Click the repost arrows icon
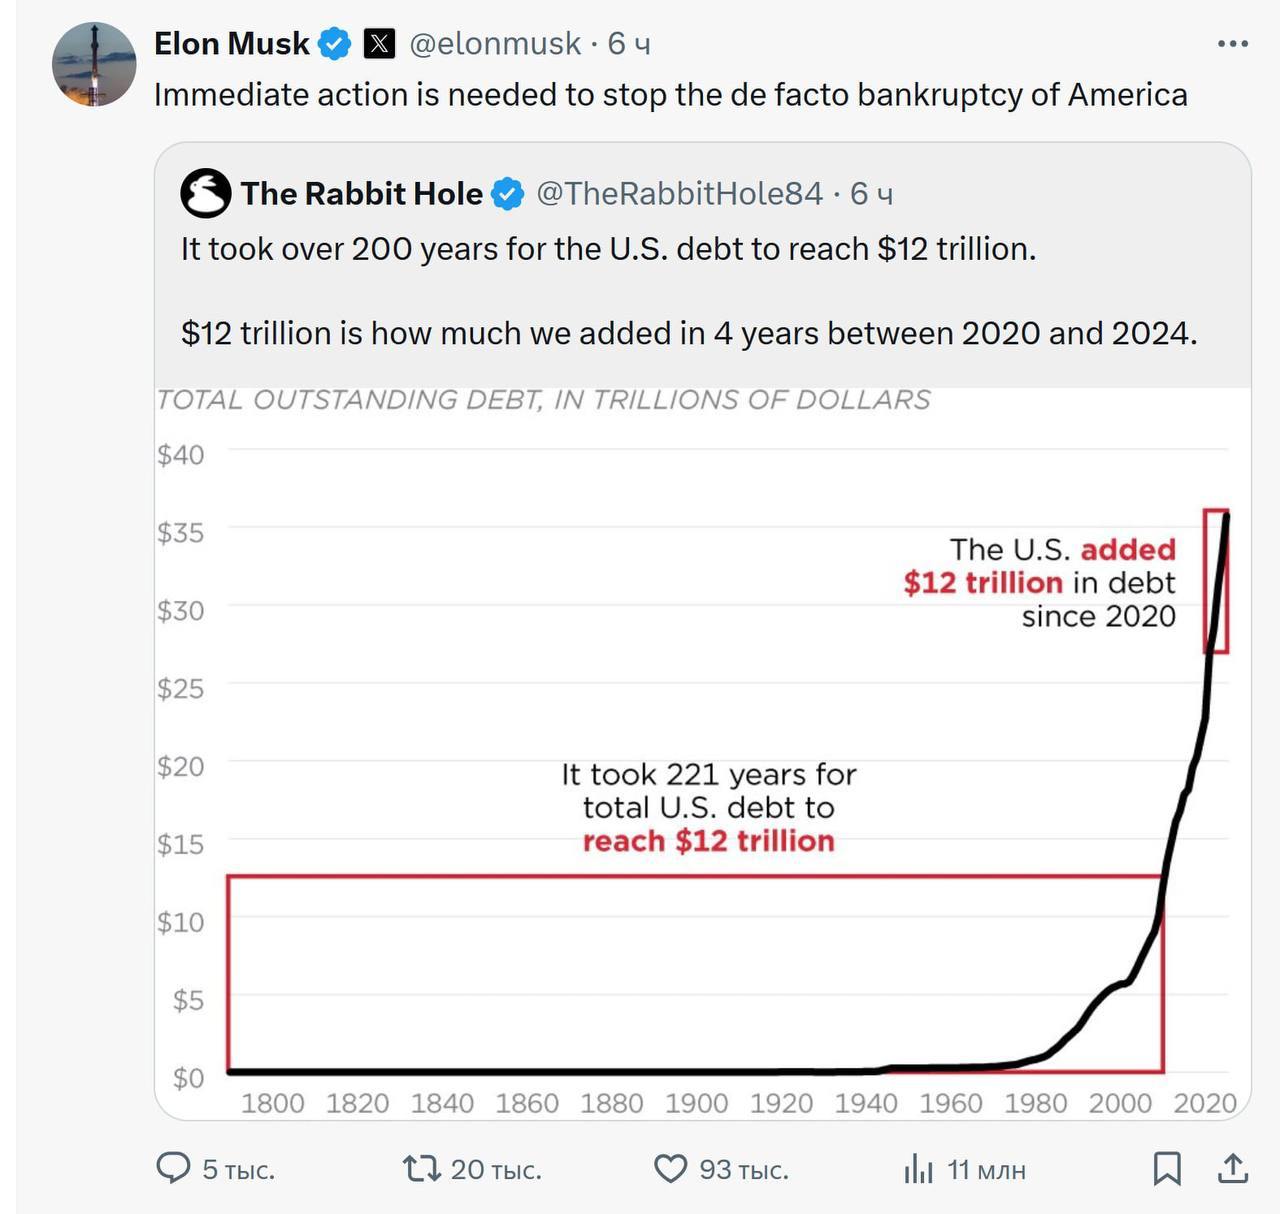The width and height of the screenshot is (1280, 1214). (421, 1168)
